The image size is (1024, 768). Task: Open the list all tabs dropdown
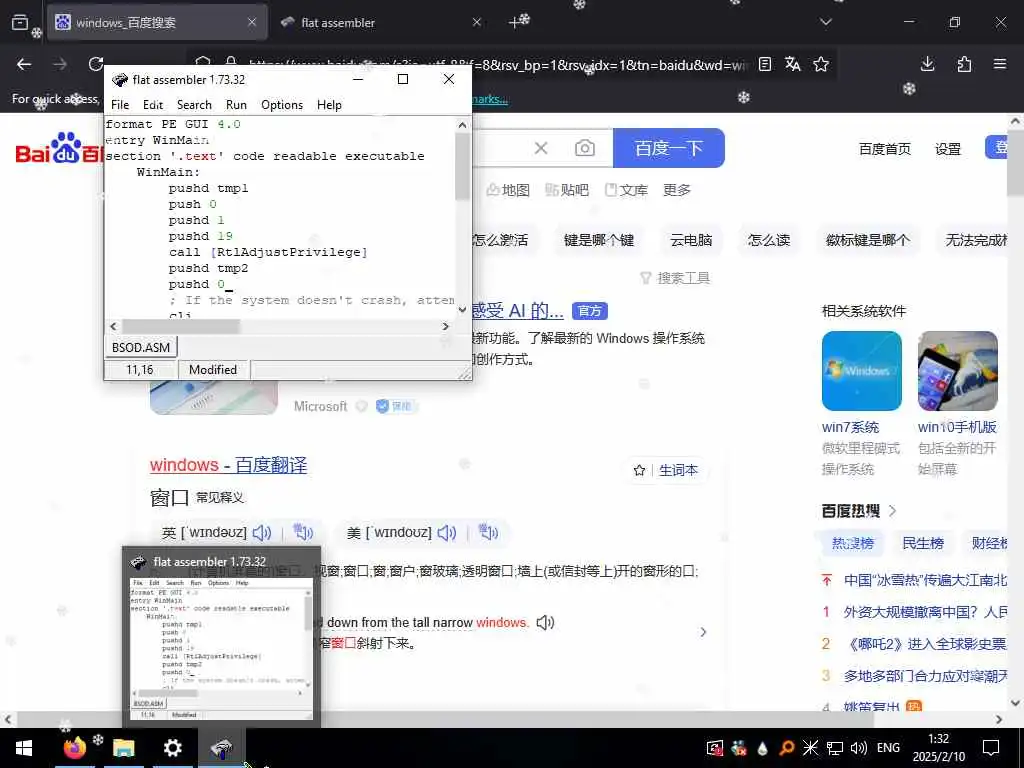[x=825, y=22]
